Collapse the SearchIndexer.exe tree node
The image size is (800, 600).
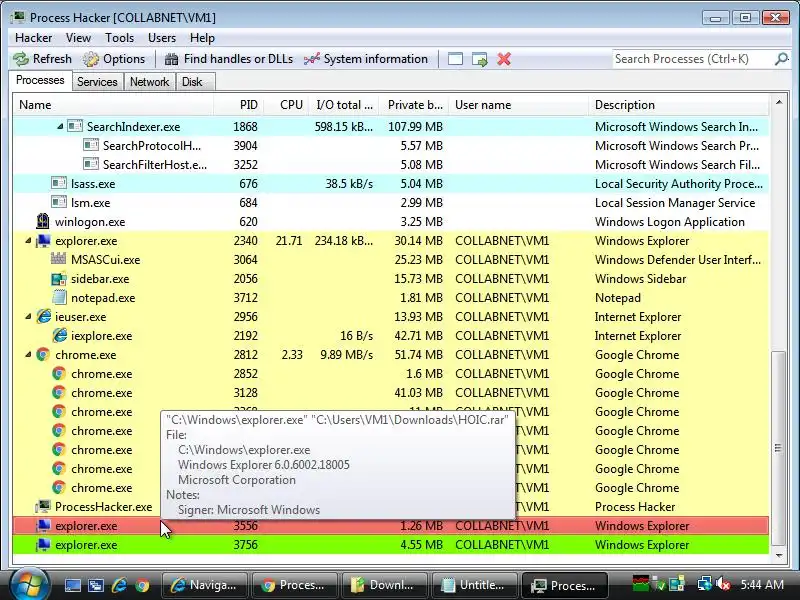tap(60, 127)
